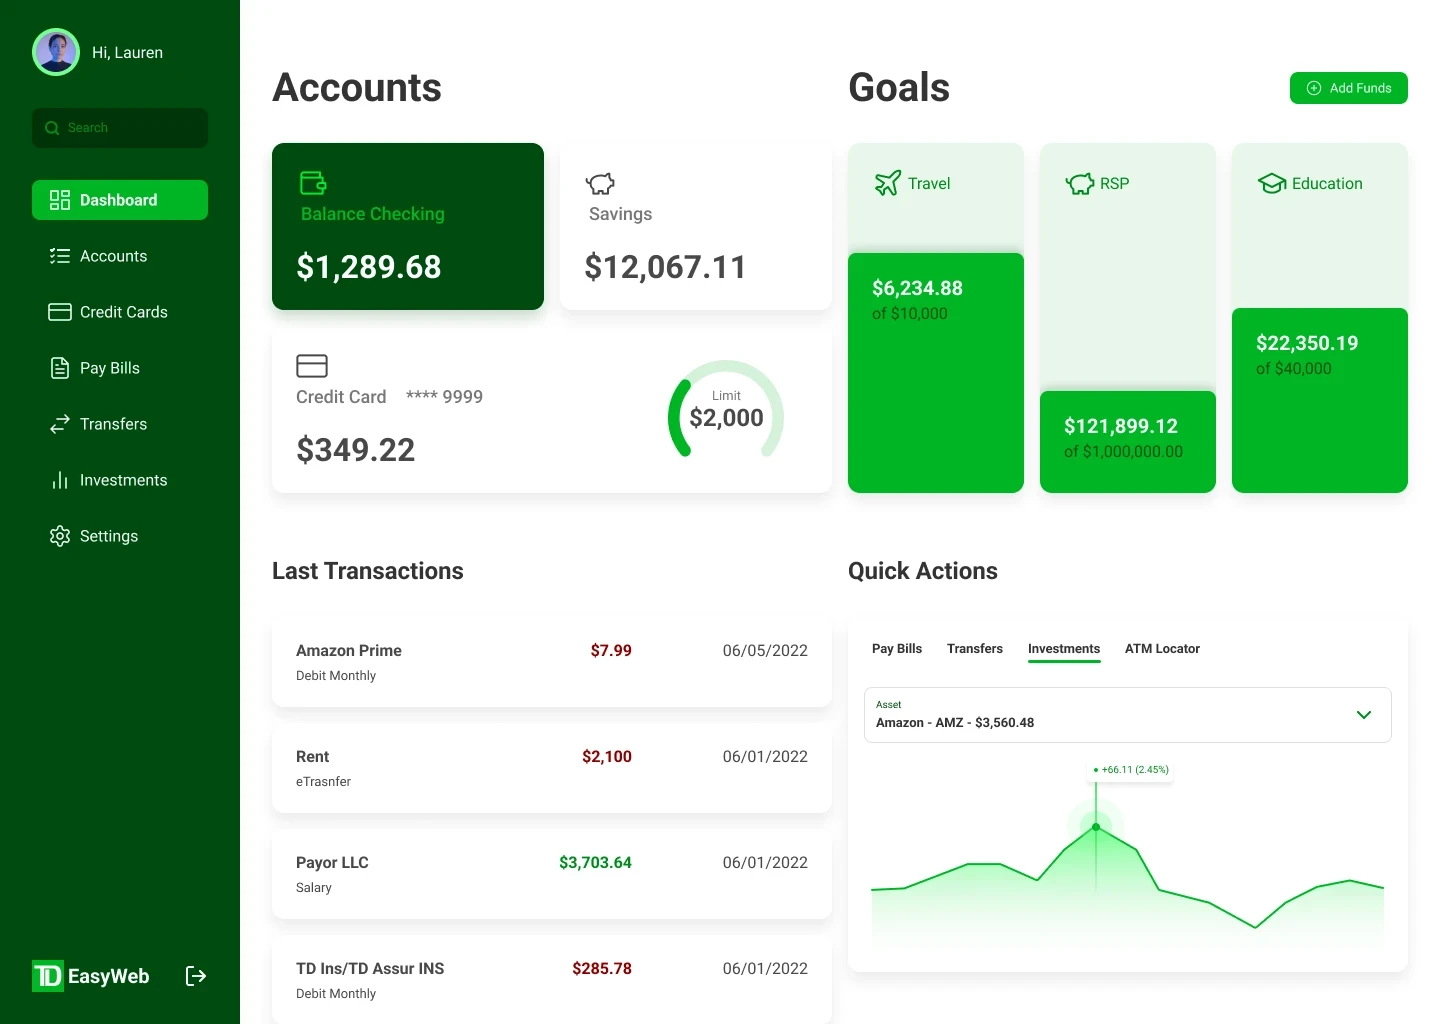Open the TD Ins/TD Assur INS transaction
The width and height of the screenshot is (1440, 1024).
tap(552, 980)
